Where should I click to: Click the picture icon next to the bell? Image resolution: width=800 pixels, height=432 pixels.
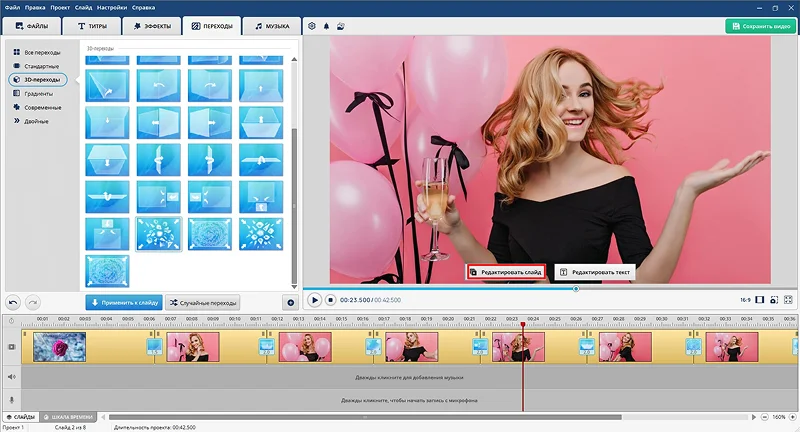tap(341, 26)
